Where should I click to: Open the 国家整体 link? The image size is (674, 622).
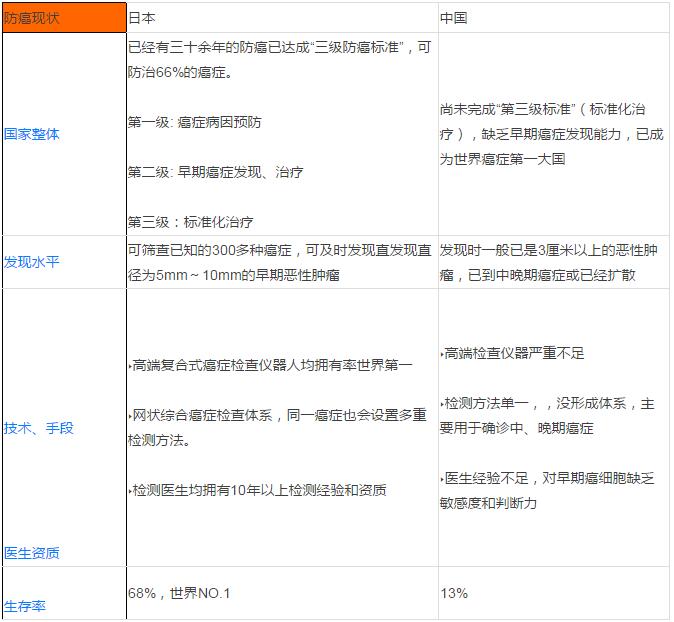(x=31, y=134)
